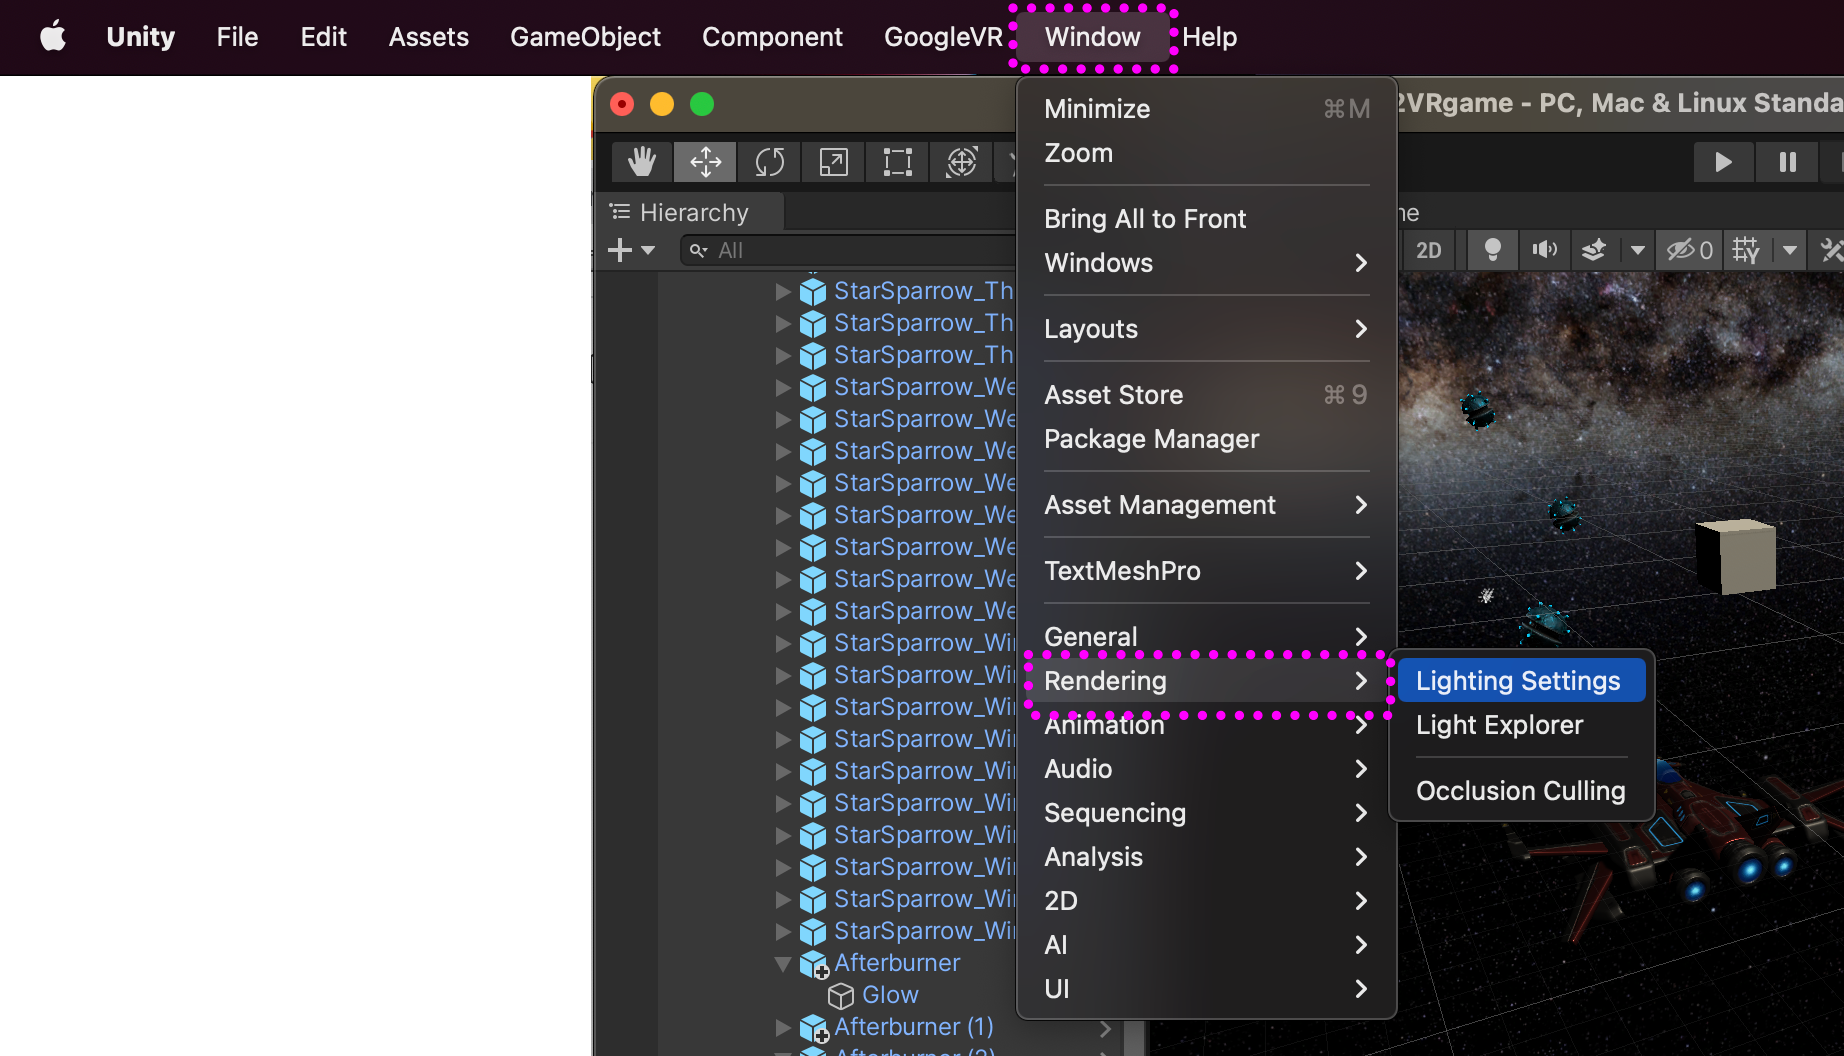Click the Pause button
1844x1056 pixels.
coord(1787,162)
